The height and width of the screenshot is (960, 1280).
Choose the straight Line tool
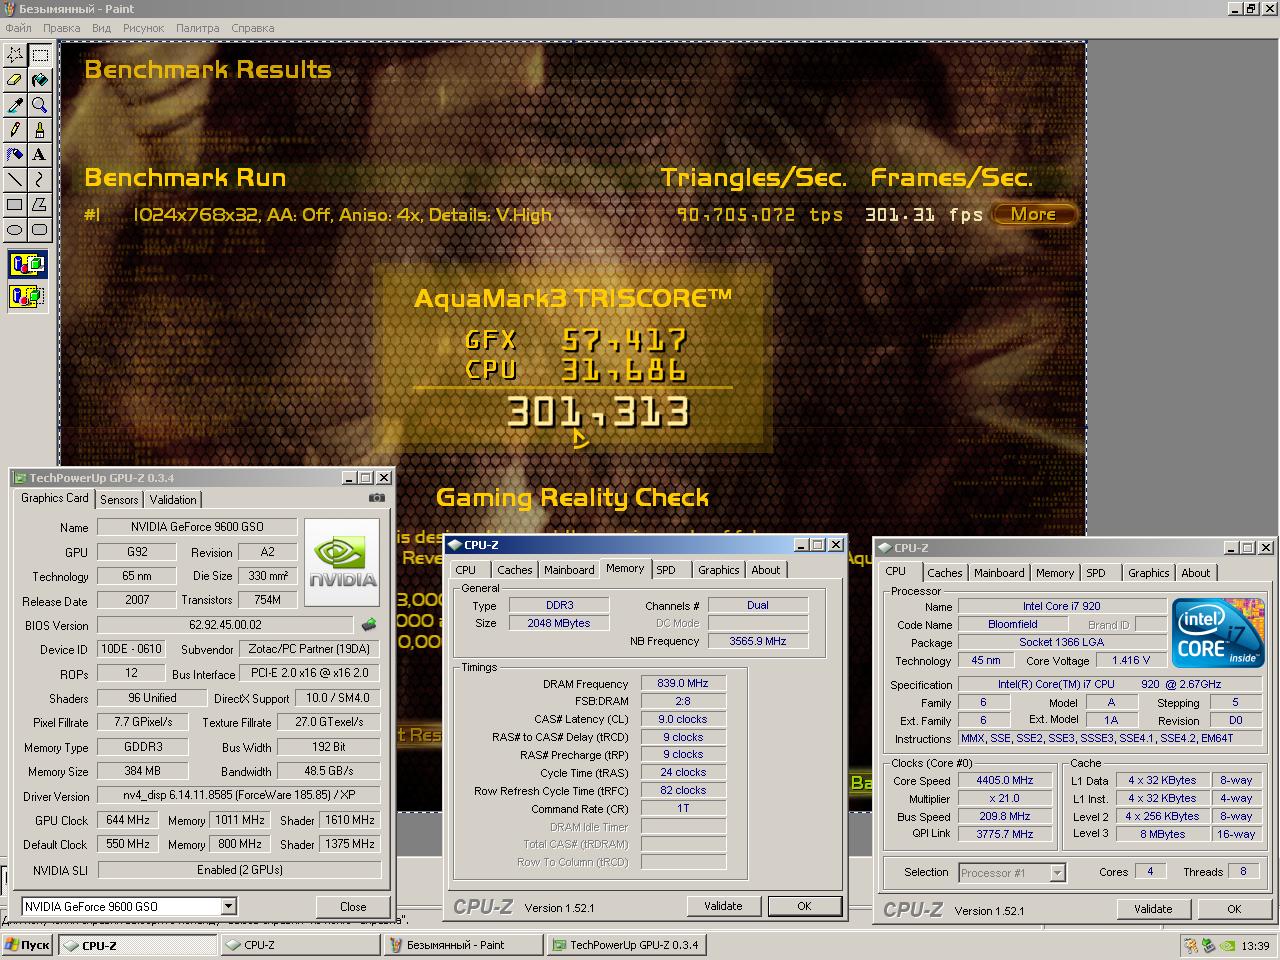click(15, 180)
